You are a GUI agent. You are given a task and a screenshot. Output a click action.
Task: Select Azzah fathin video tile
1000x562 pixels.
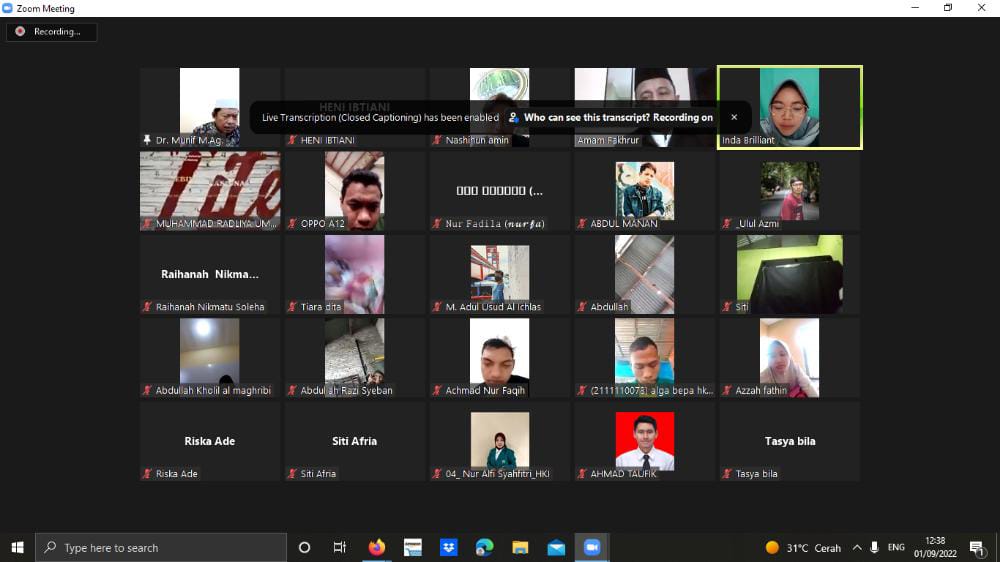(x=790, y=358)
